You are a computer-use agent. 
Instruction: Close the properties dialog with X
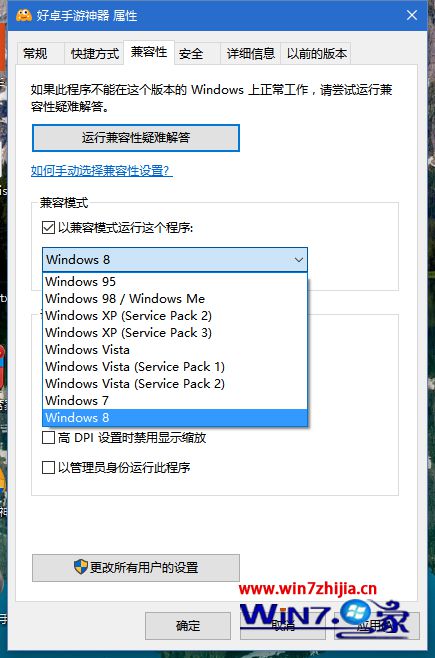[412, 15]
